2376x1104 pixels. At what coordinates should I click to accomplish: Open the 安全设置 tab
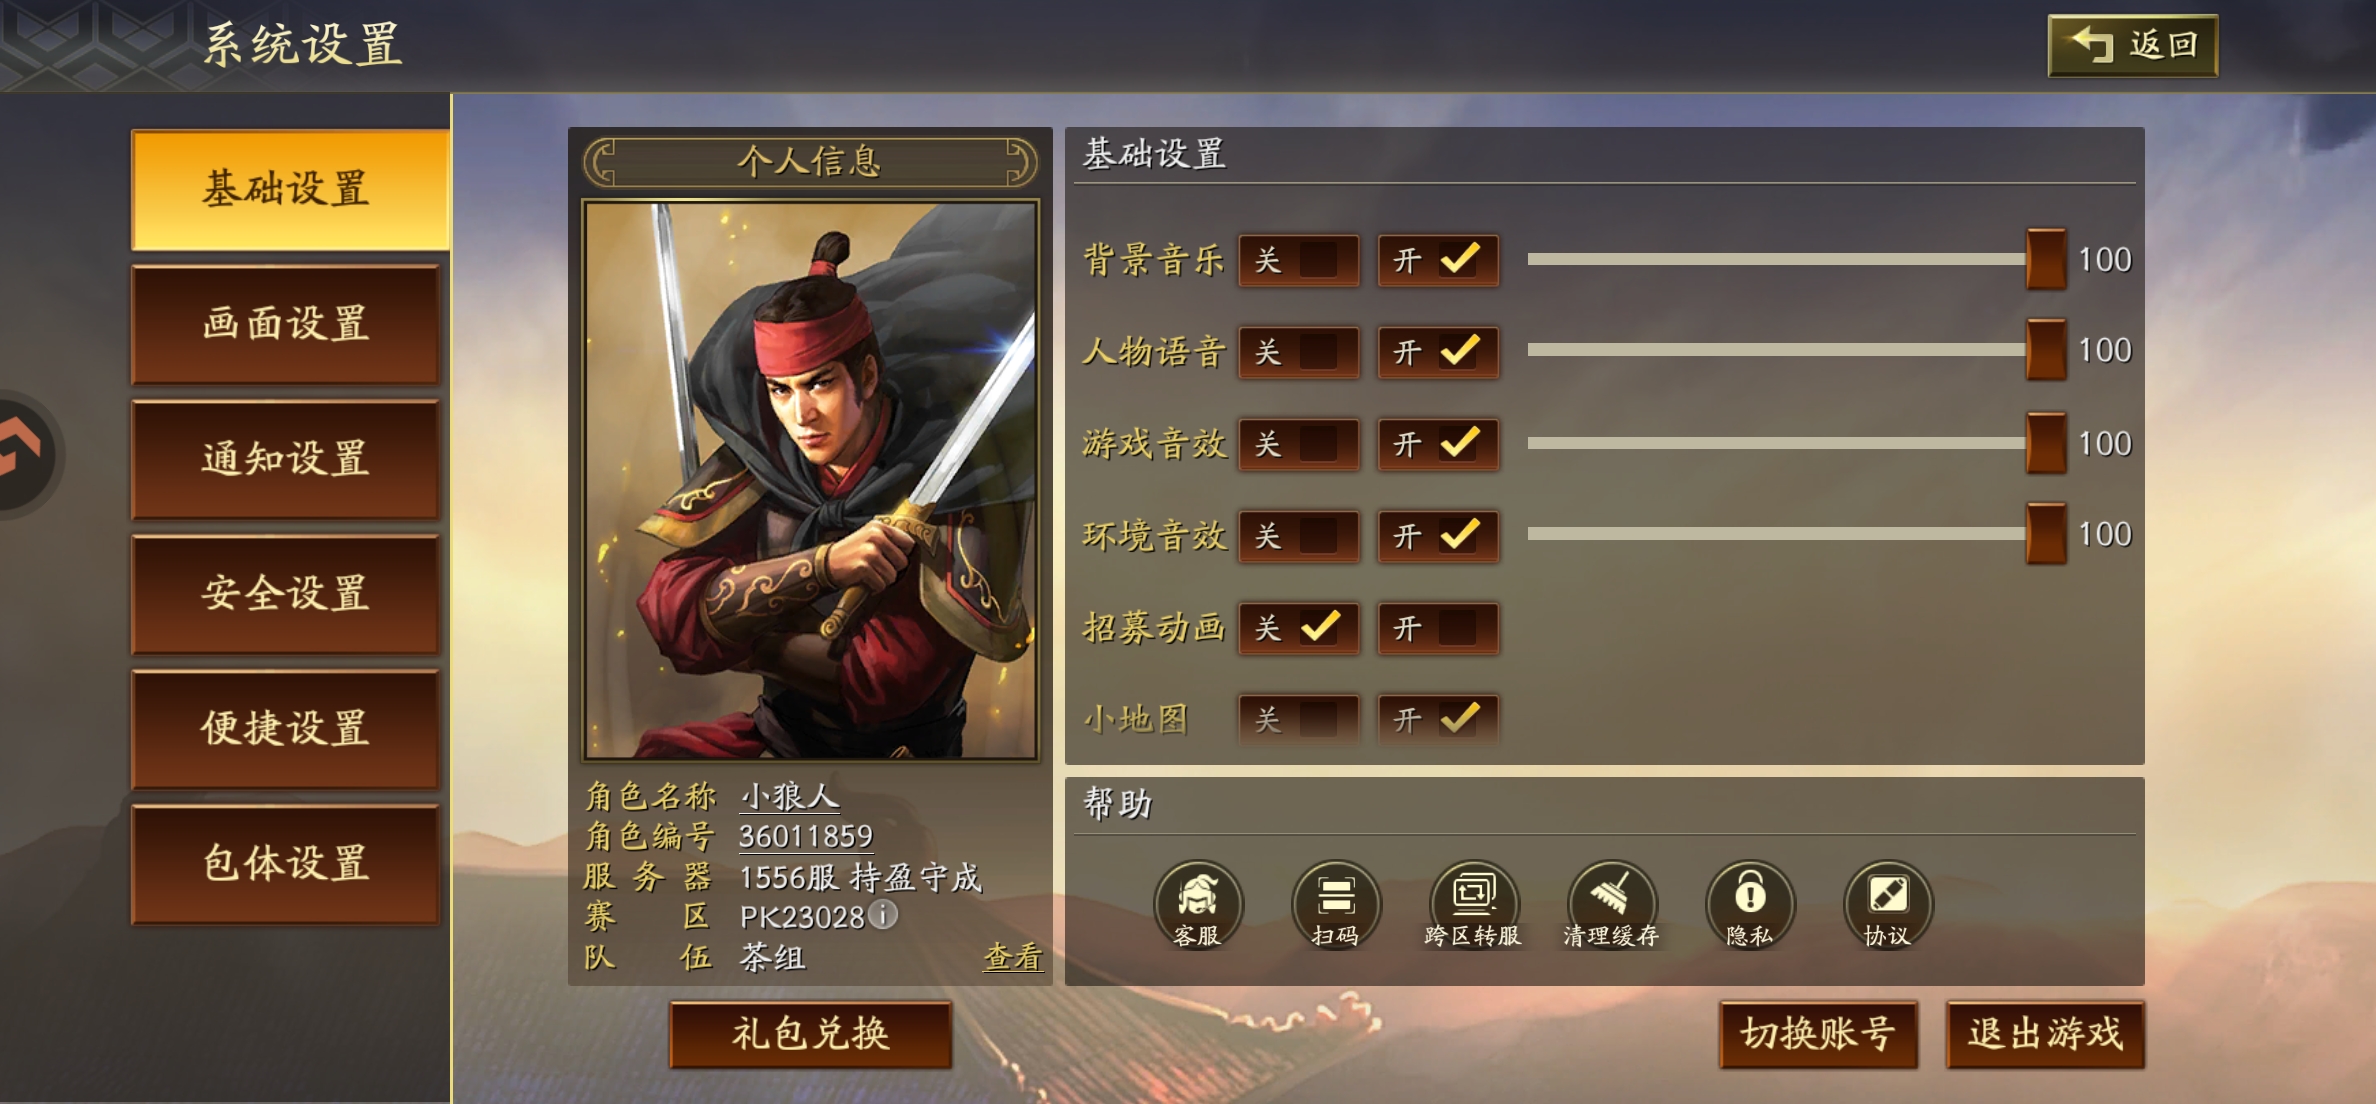coord(286,594)
